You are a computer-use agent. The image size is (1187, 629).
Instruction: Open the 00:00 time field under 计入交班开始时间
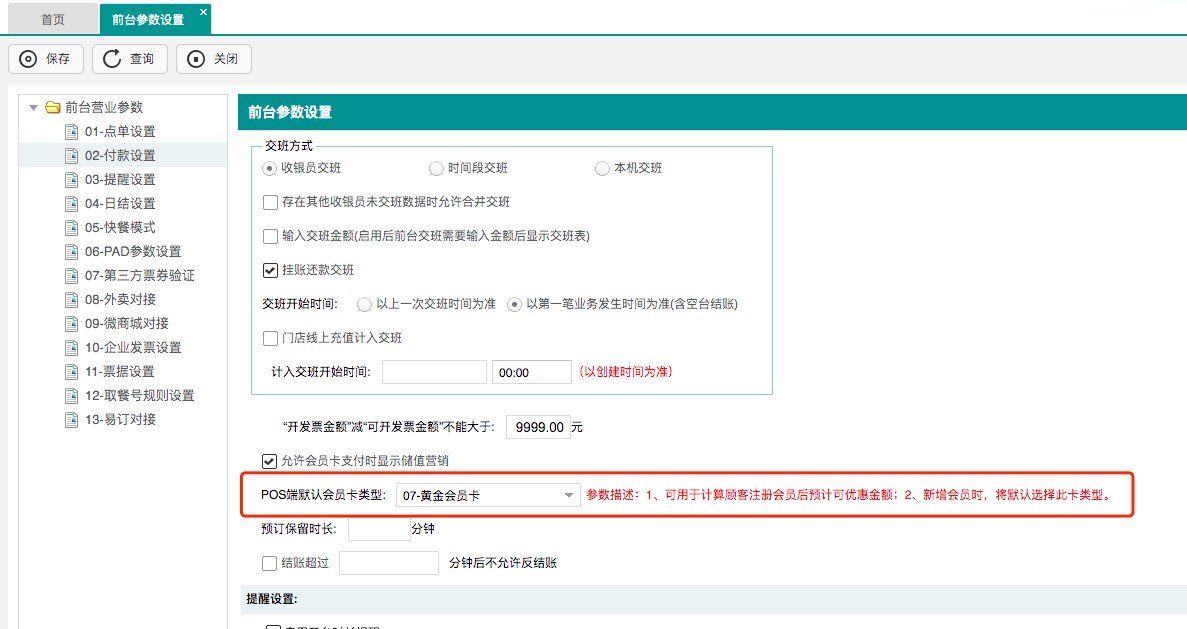click(530, 372)
